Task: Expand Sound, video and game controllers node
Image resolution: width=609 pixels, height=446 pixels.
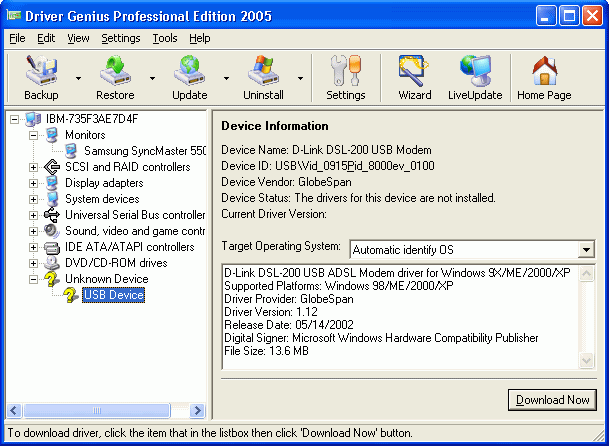Action: (33, 231)
